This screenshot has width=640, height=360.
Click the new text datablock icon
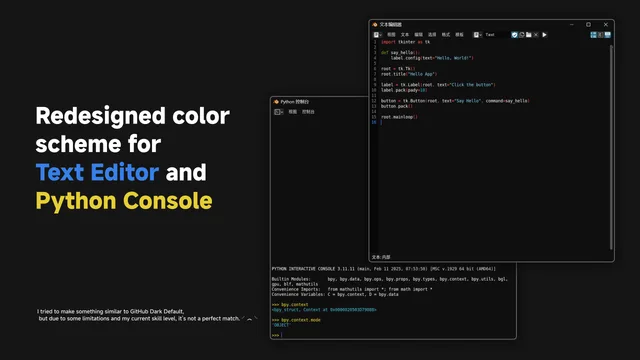[522, 35]
